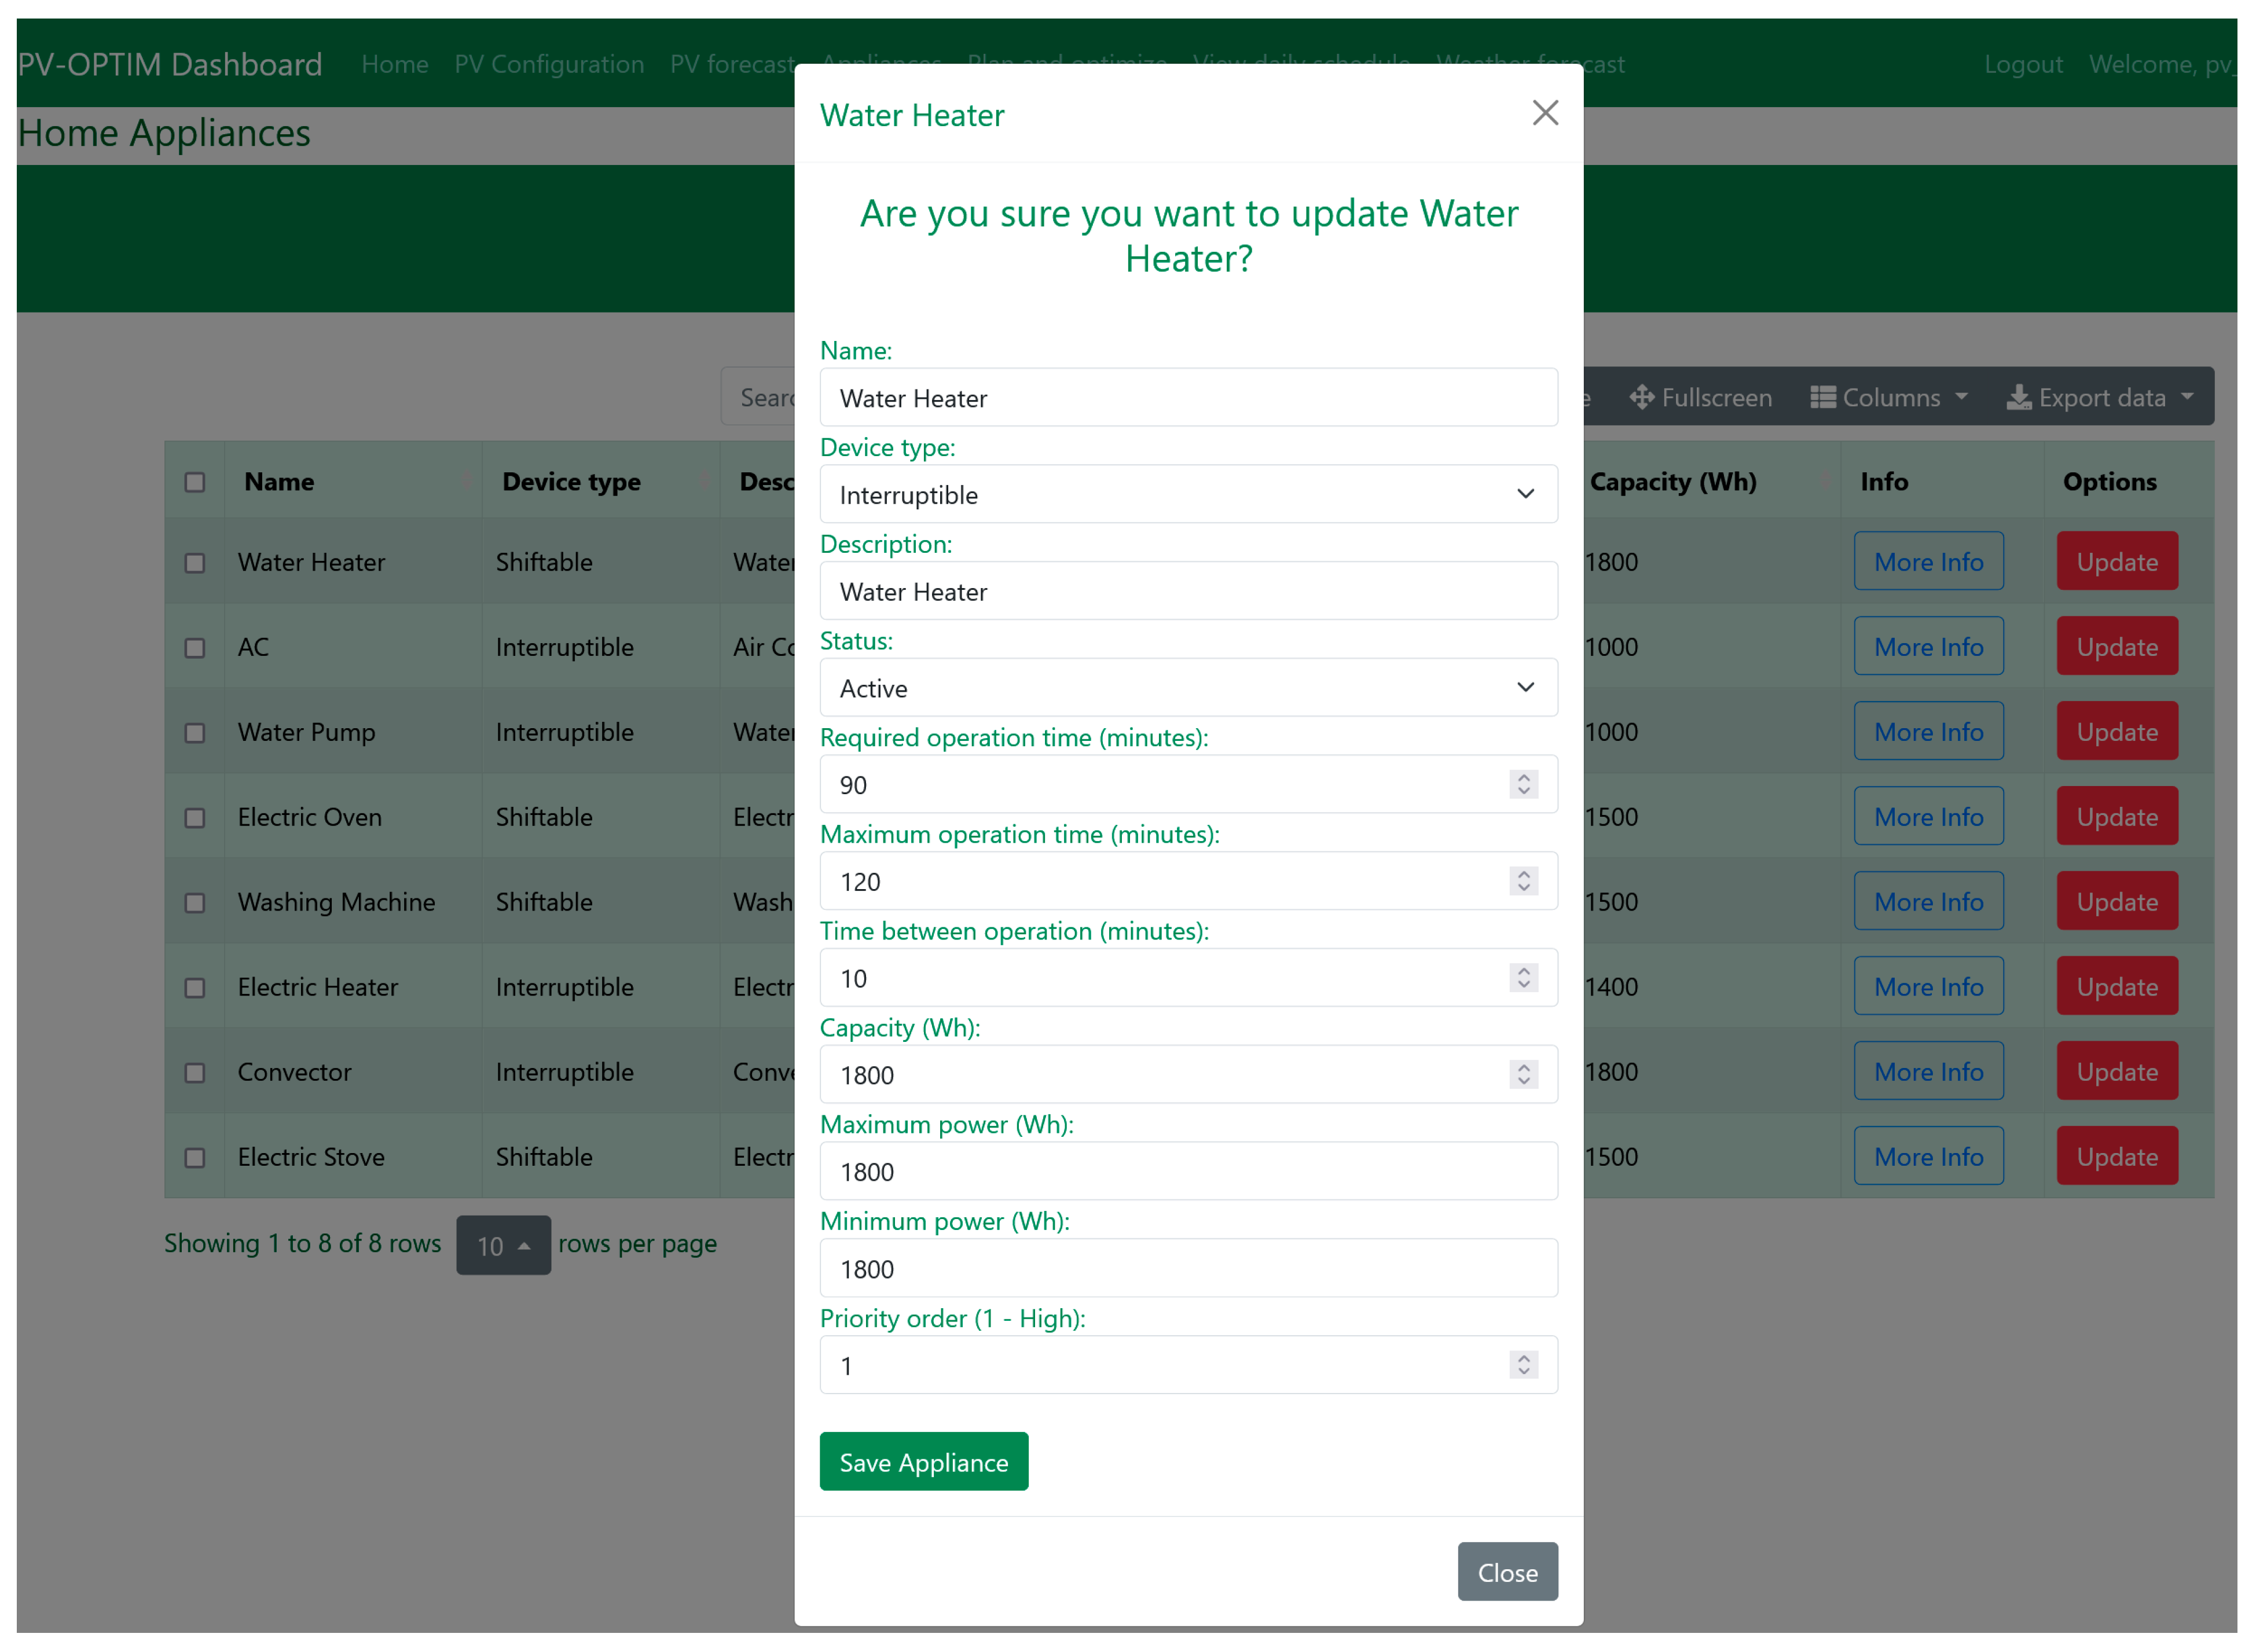Close the Water Heater dialog with the X icon
The width and height of the screenshot is (2256, 1652).
click(1545, 113)
